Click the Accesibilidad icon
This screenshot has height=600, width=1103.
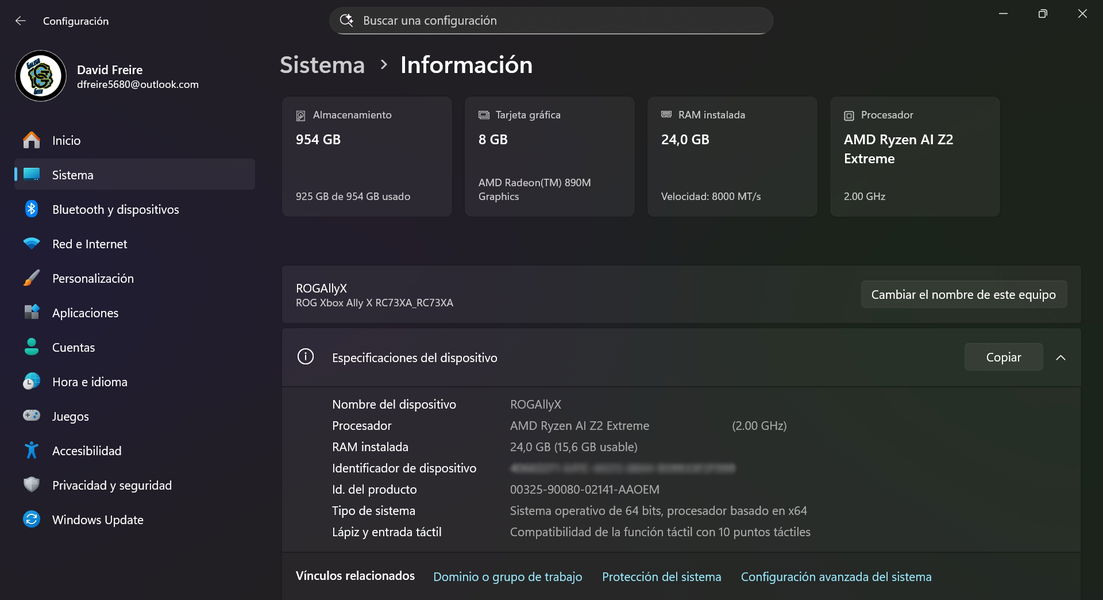tap(32, 451)
